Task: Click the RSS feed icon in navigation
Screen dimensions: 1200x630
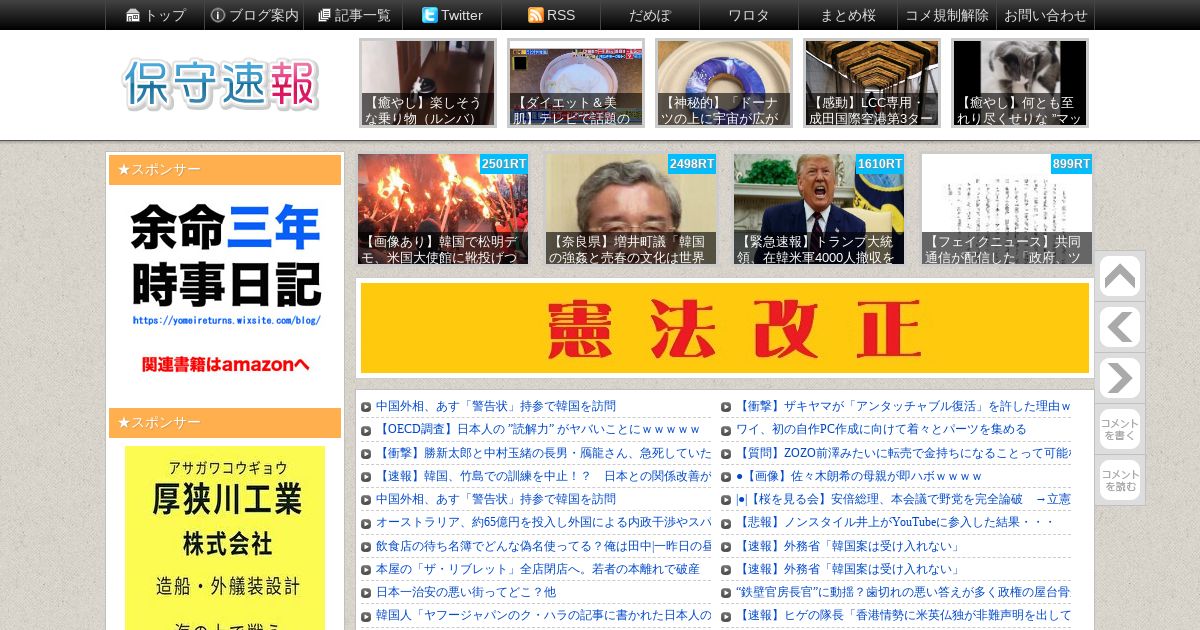Action: [x=535, y=15]
